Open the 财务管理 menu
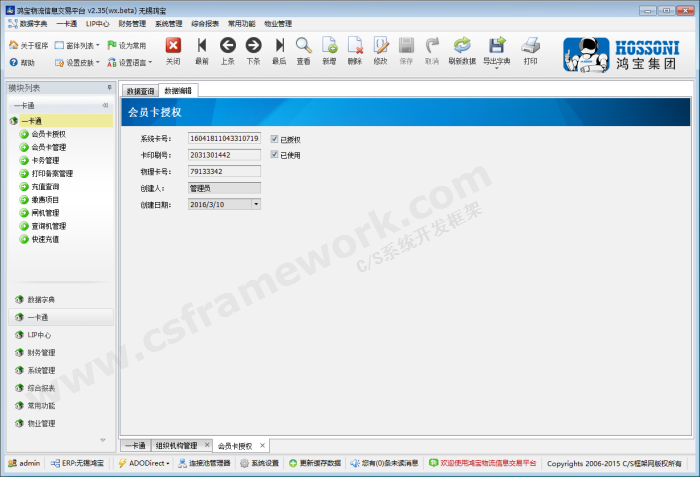The image size is (700, 477). point(131,23)
